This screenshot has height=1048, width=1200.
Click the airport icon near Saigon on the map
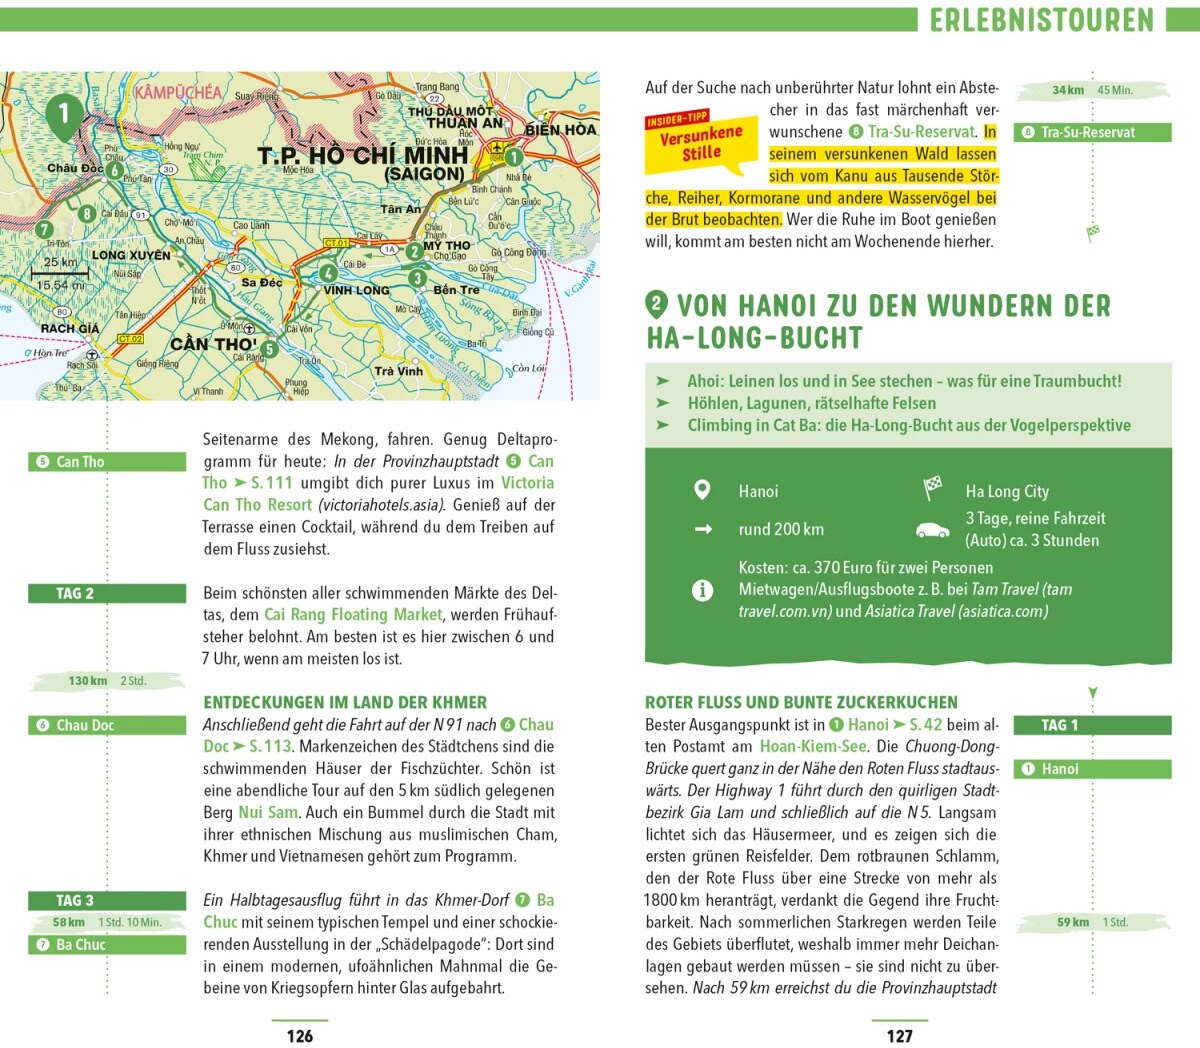496,148
